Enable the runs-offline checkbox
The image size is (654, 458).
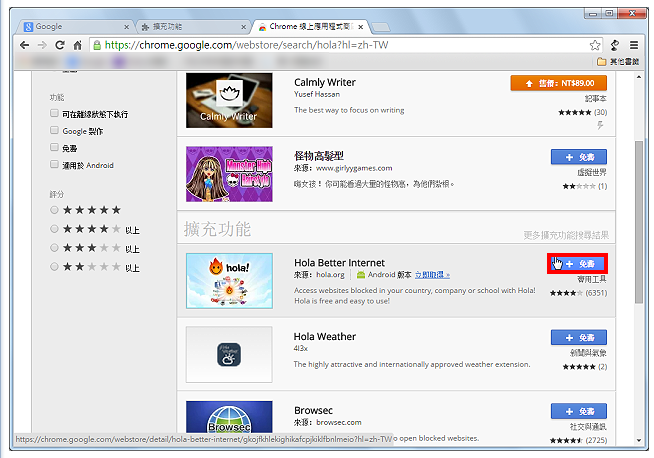tap(54, 113)
